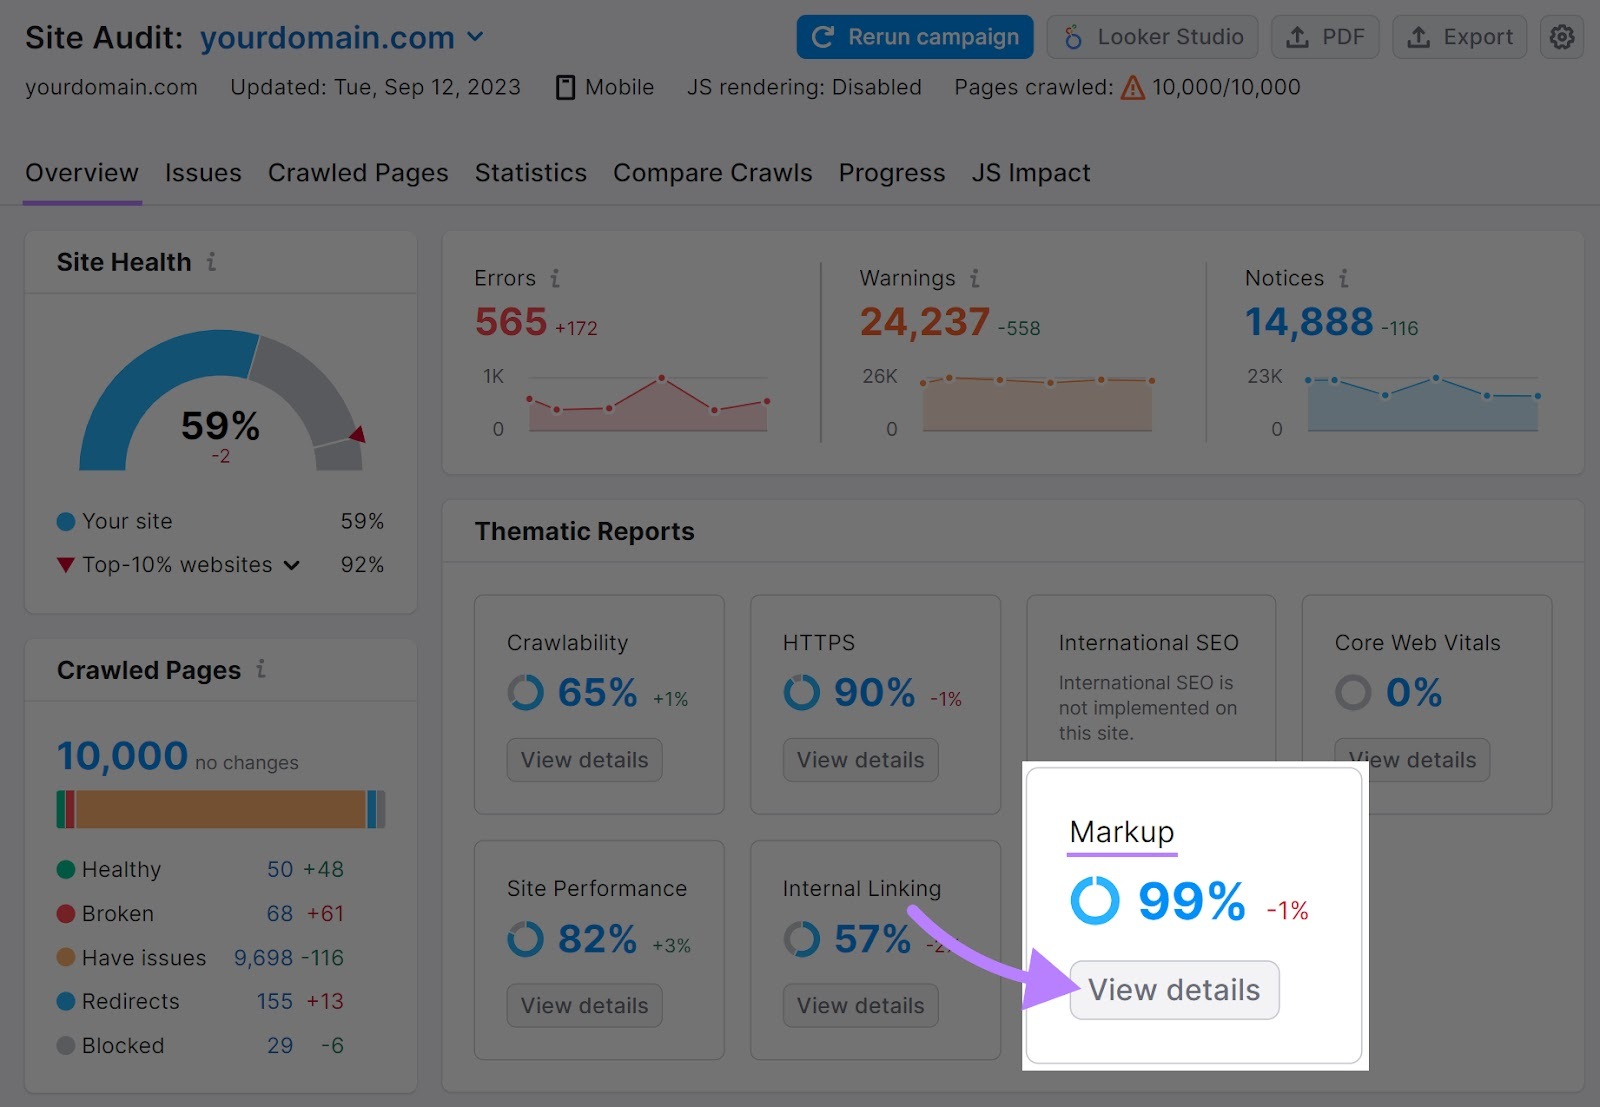View details for Site Performance
Viewport: 1600px width, 1107px height.
[585, 1006]
